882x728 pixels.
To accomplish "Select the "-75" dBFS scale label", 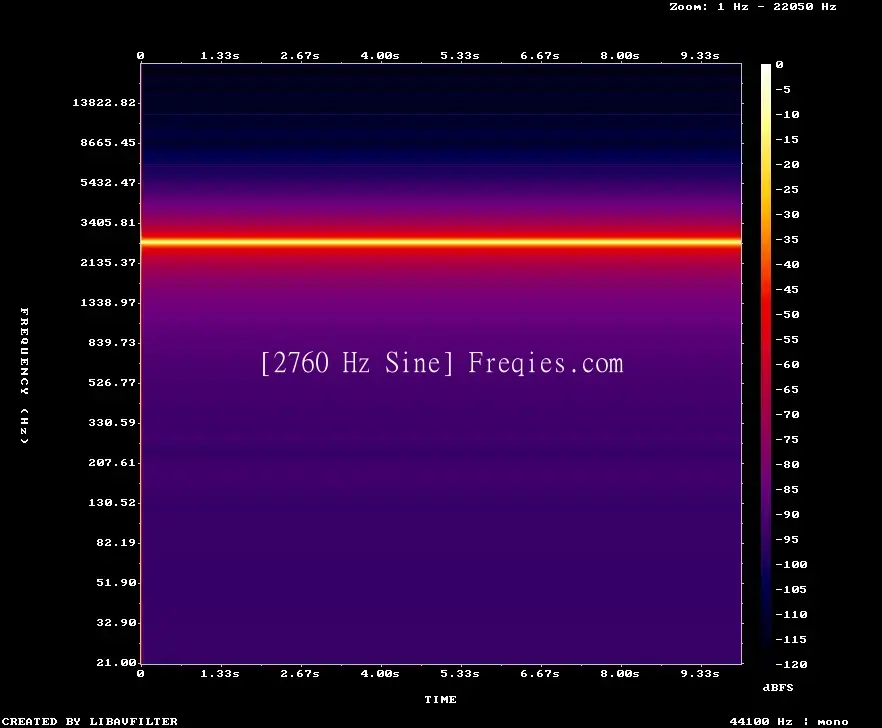I will (787, 439).
